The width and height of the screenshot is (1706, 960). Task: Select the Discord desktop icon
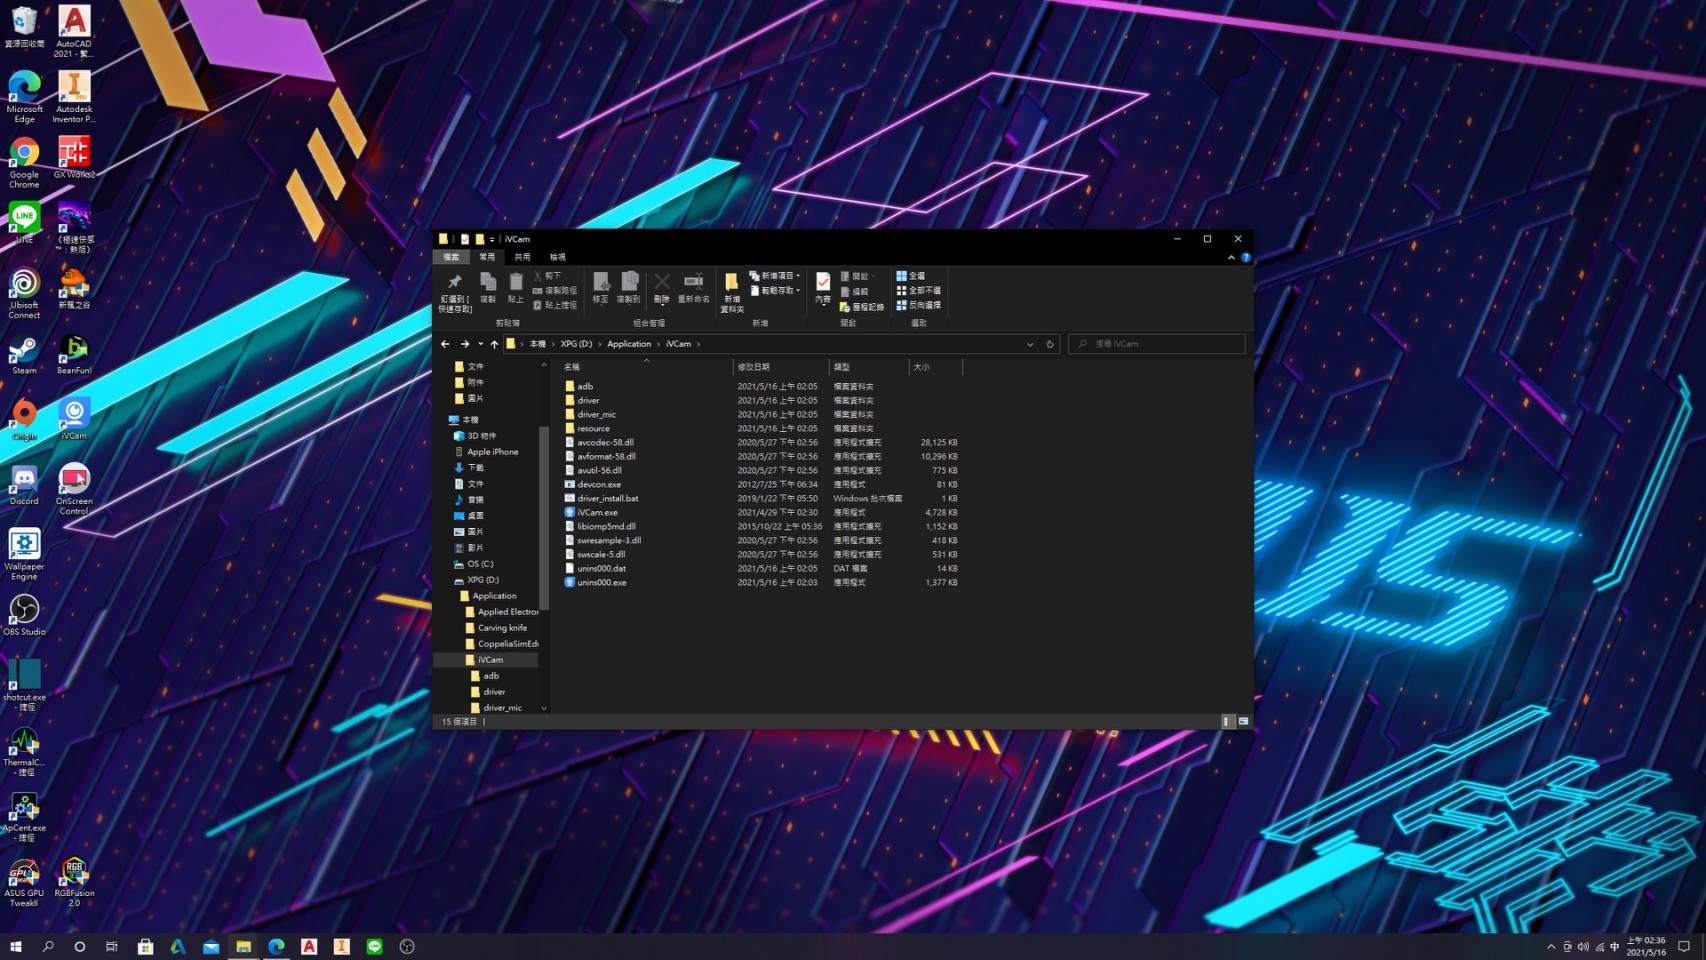24,485
